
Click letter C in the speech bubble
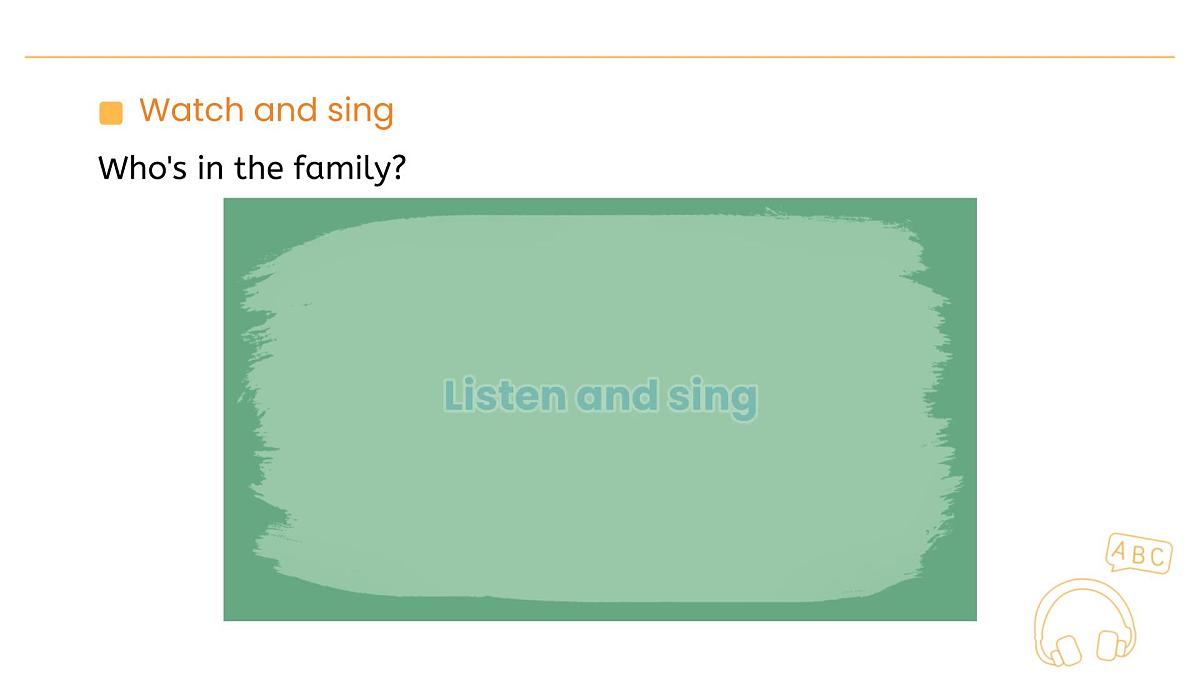[x=1157, y=557]
